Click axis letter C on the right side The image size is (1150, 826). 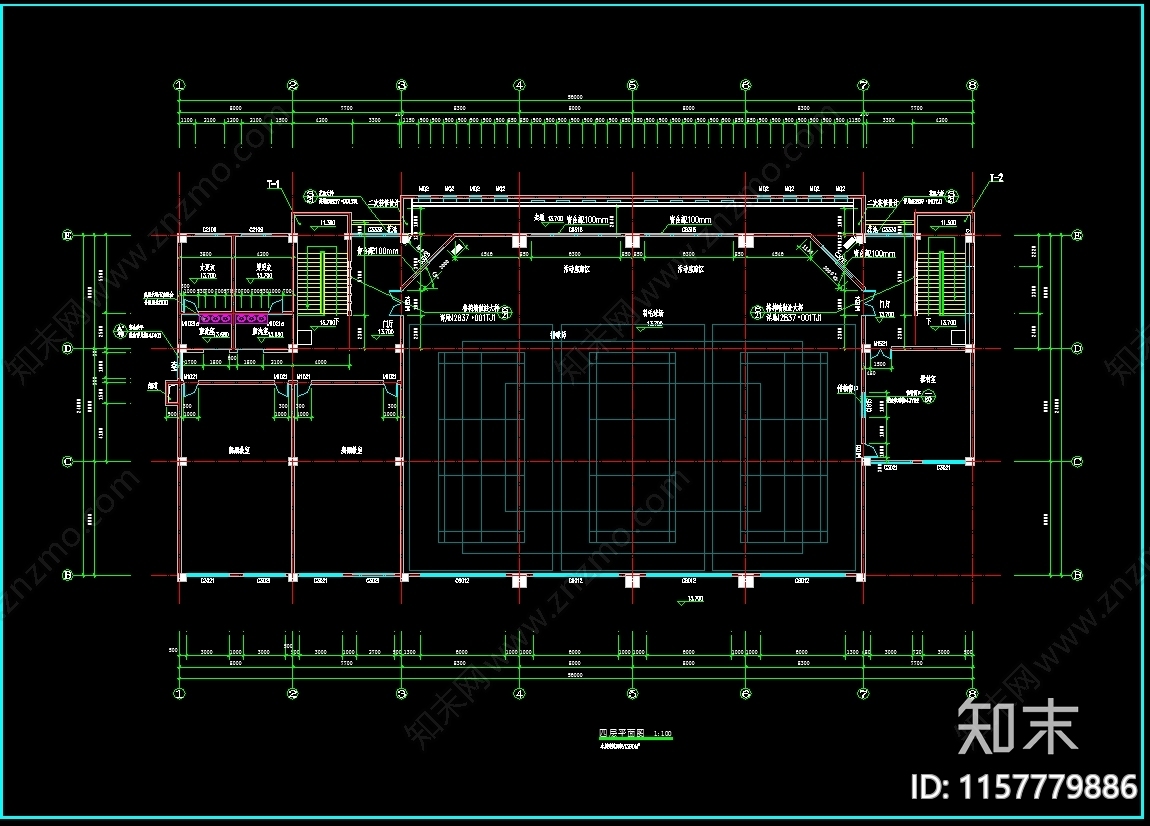point(1077,461)
